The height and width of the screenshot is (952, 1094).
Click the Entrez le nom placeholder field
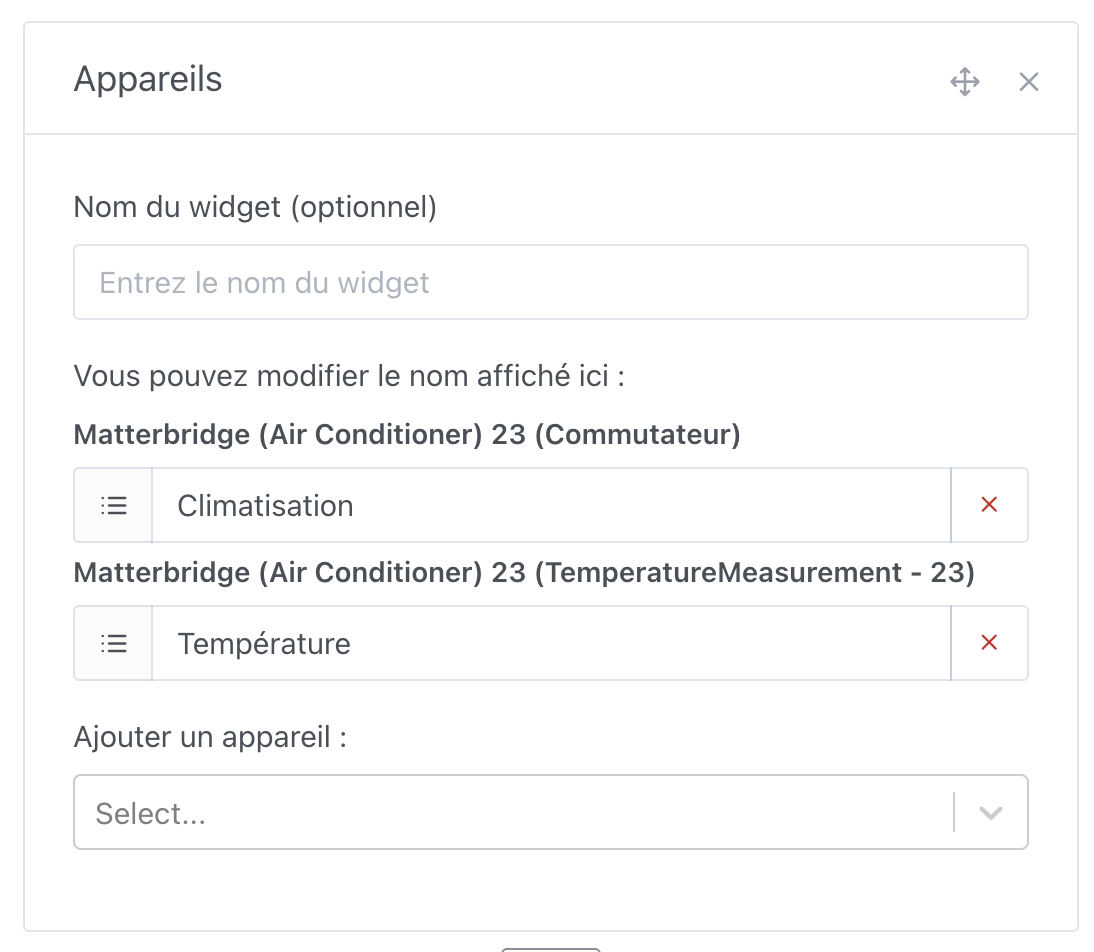coord(550,282)
